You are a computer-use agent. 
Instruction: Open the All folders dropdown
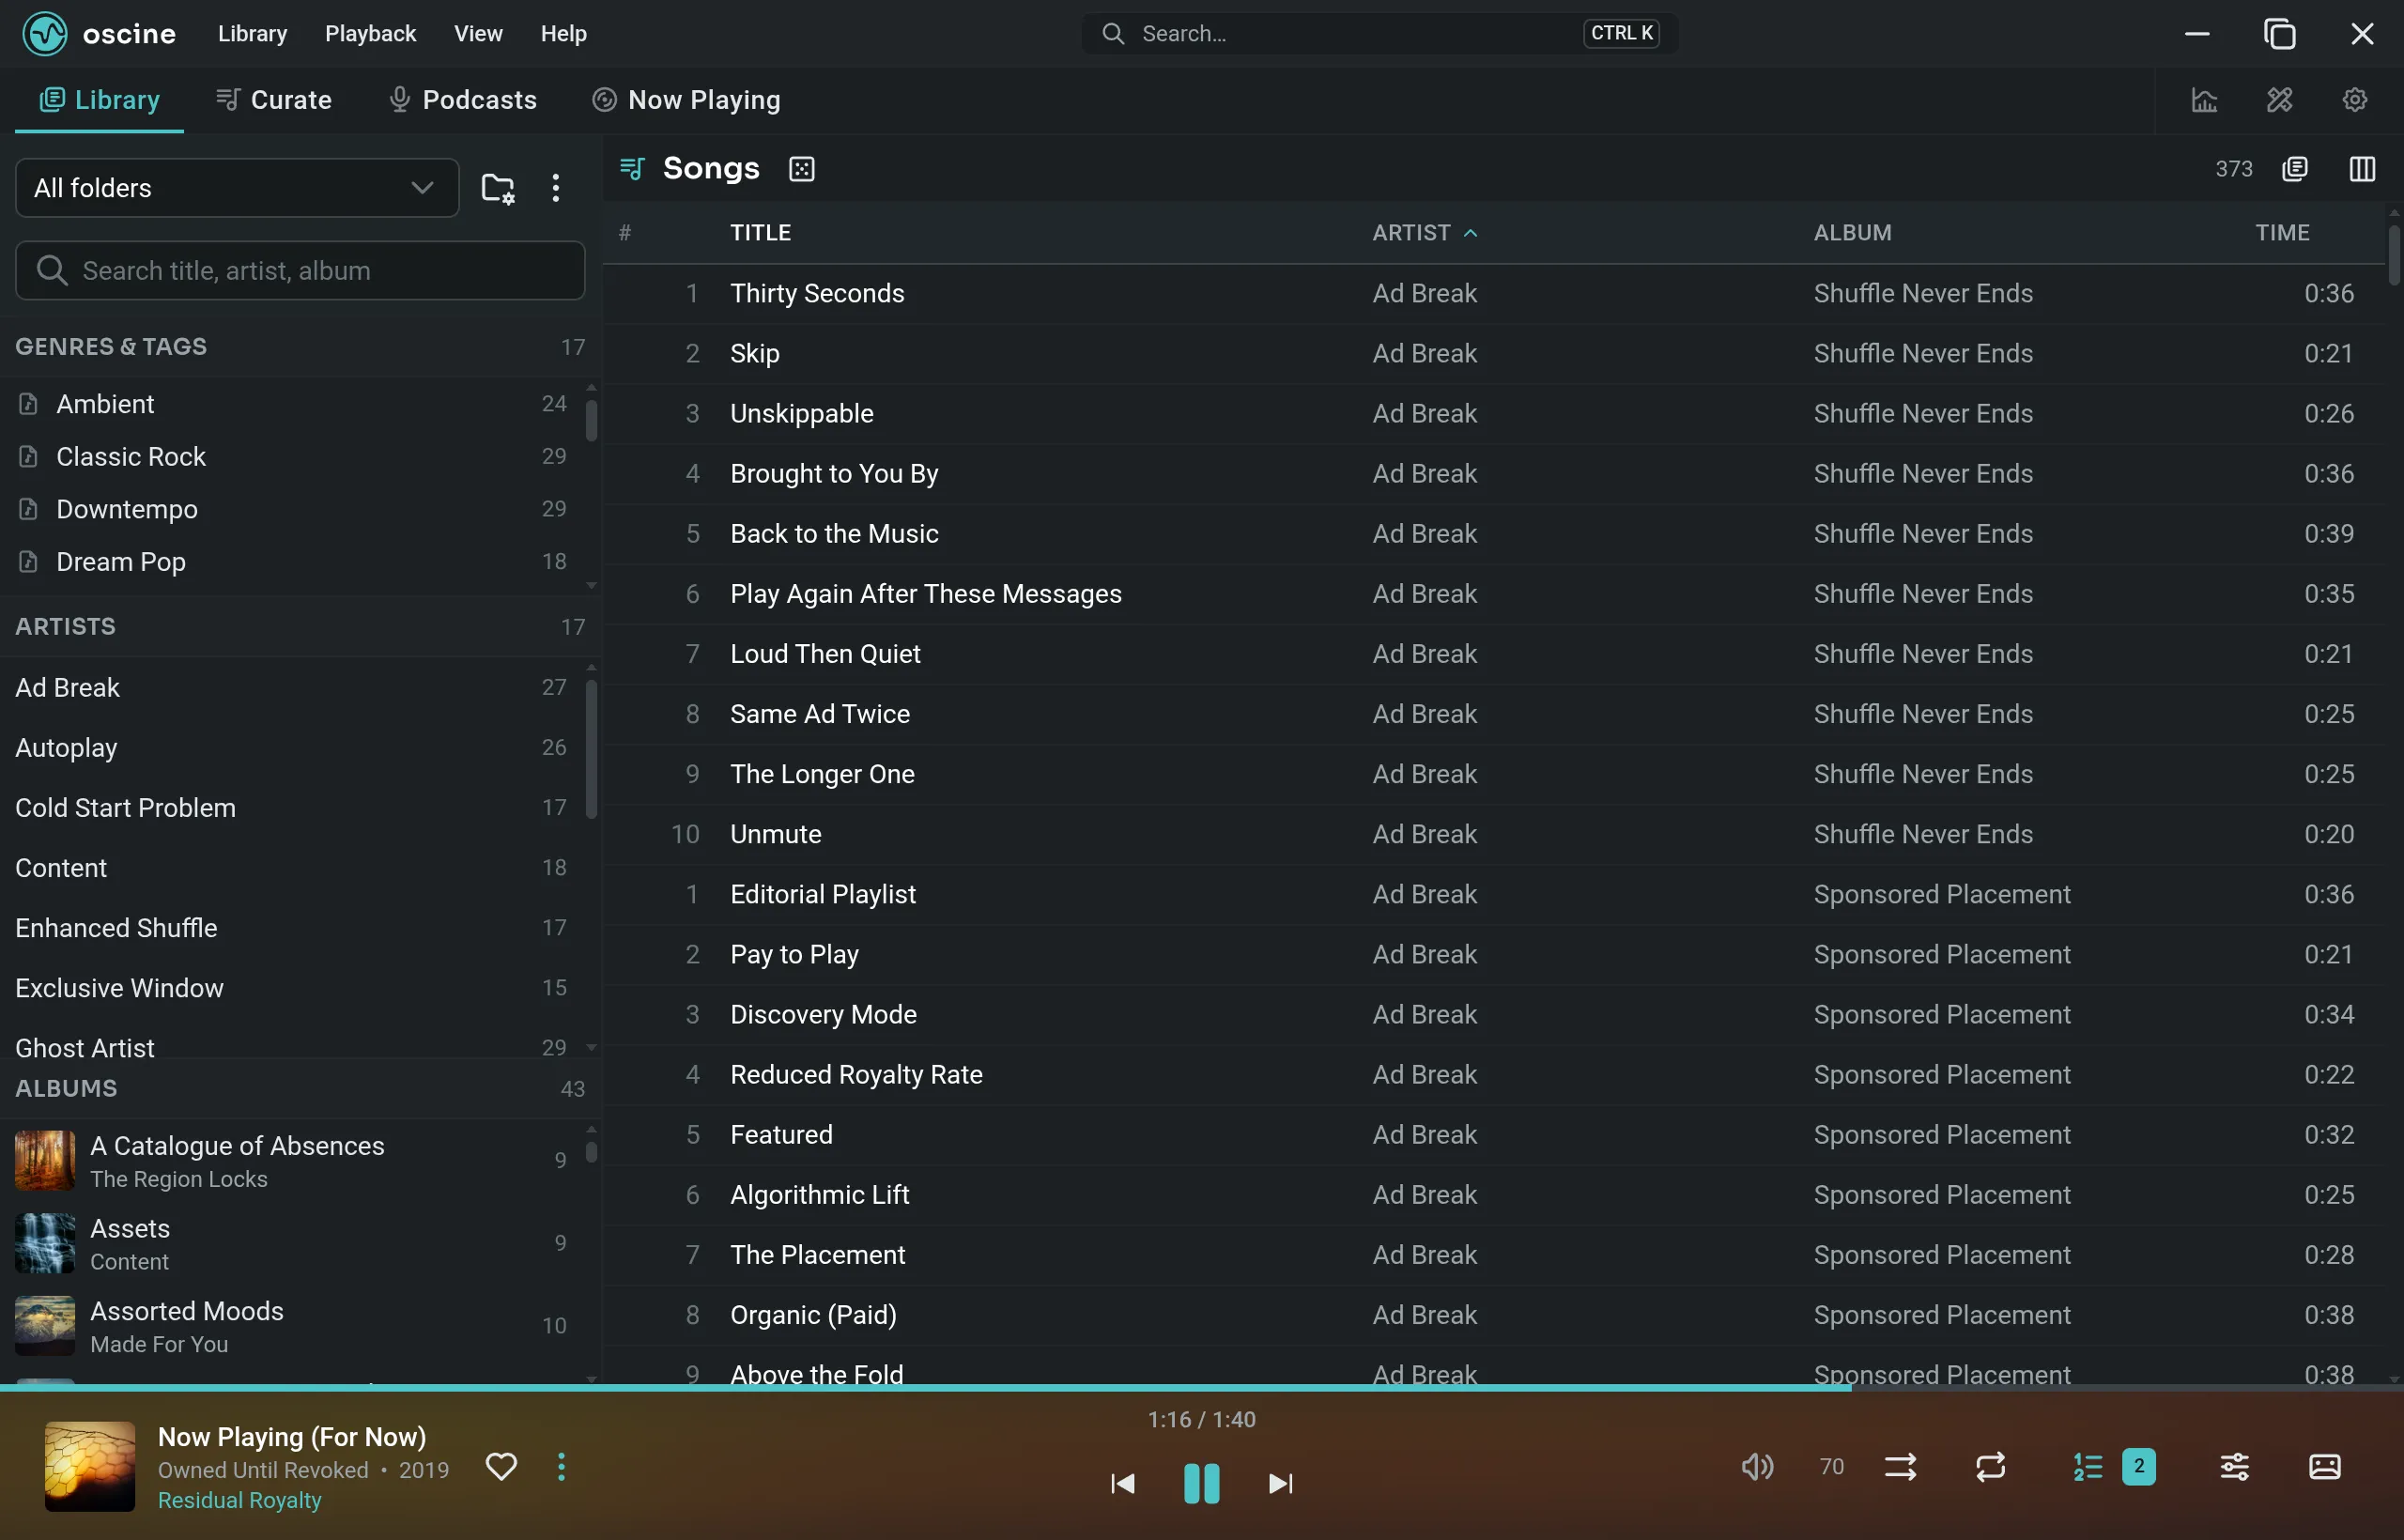[237, 188]
